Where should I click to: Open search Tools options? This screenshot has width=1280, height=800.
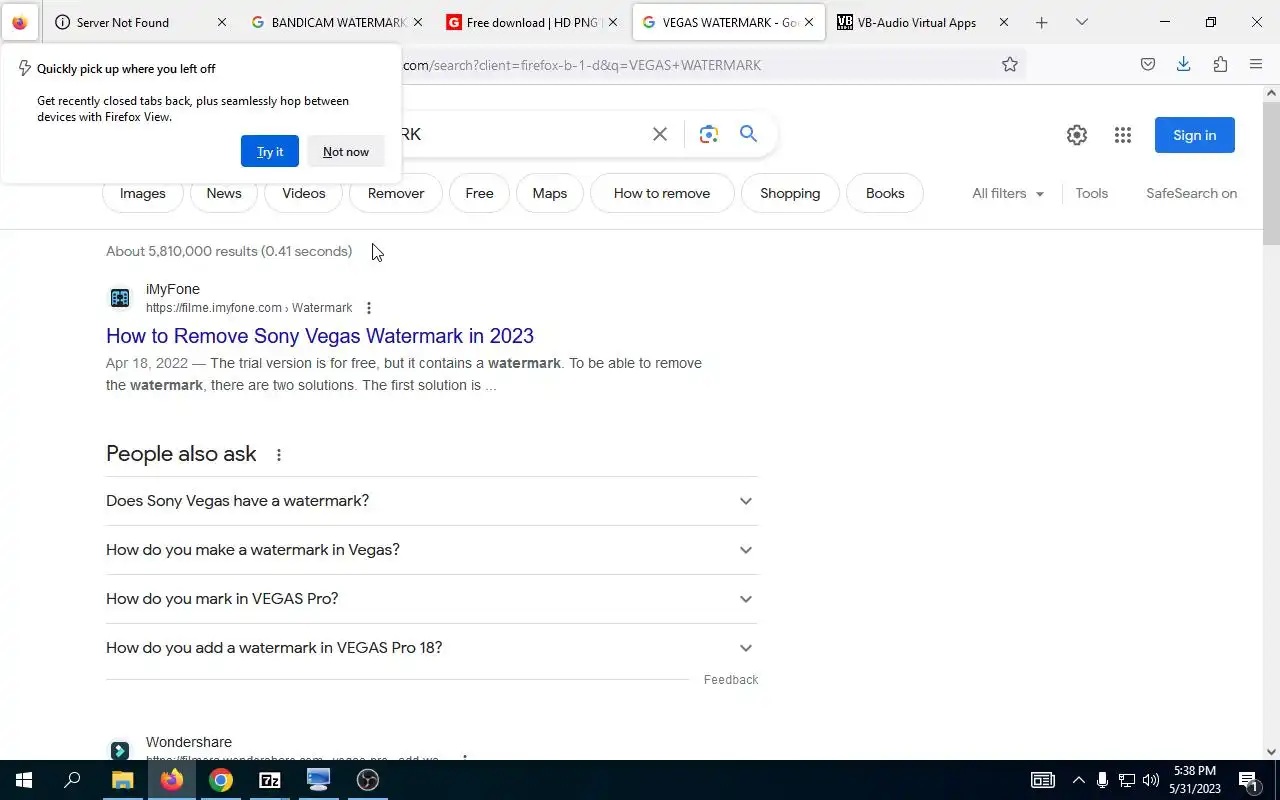pyautogui.click(x=1092, y=193)
